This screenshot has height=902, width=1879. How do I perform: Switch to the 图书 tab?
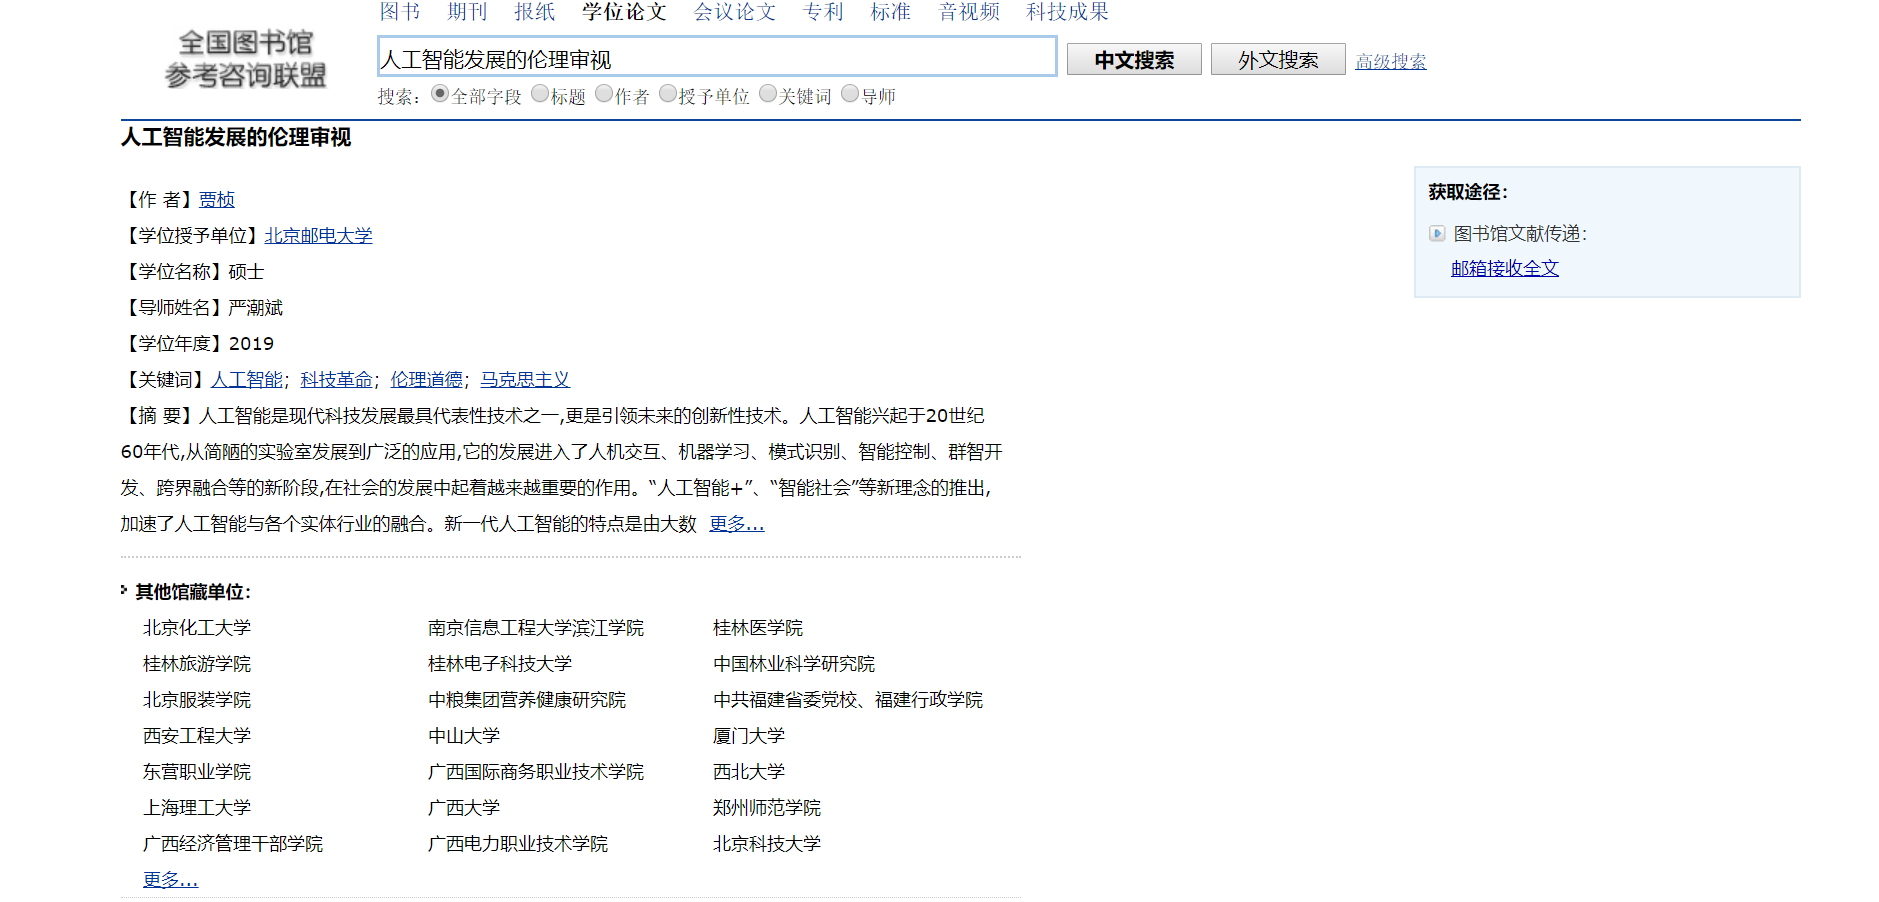398,12
